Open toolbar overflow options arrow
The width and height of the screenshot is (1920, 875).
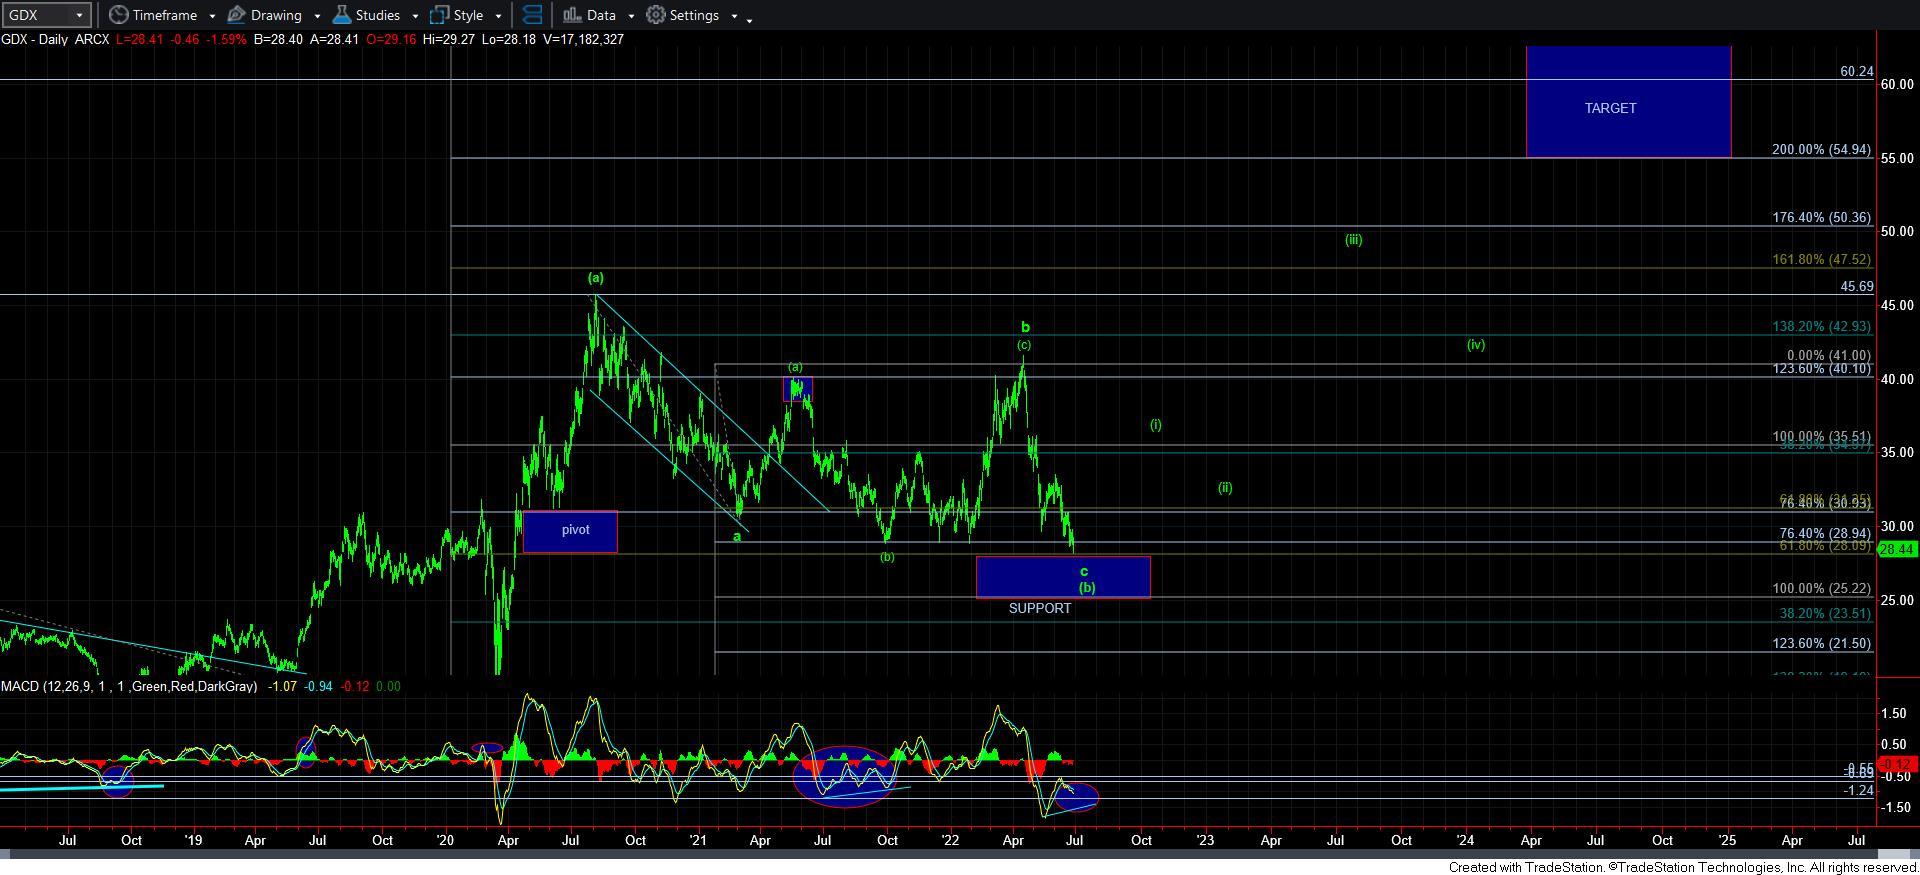click(750, 19)
